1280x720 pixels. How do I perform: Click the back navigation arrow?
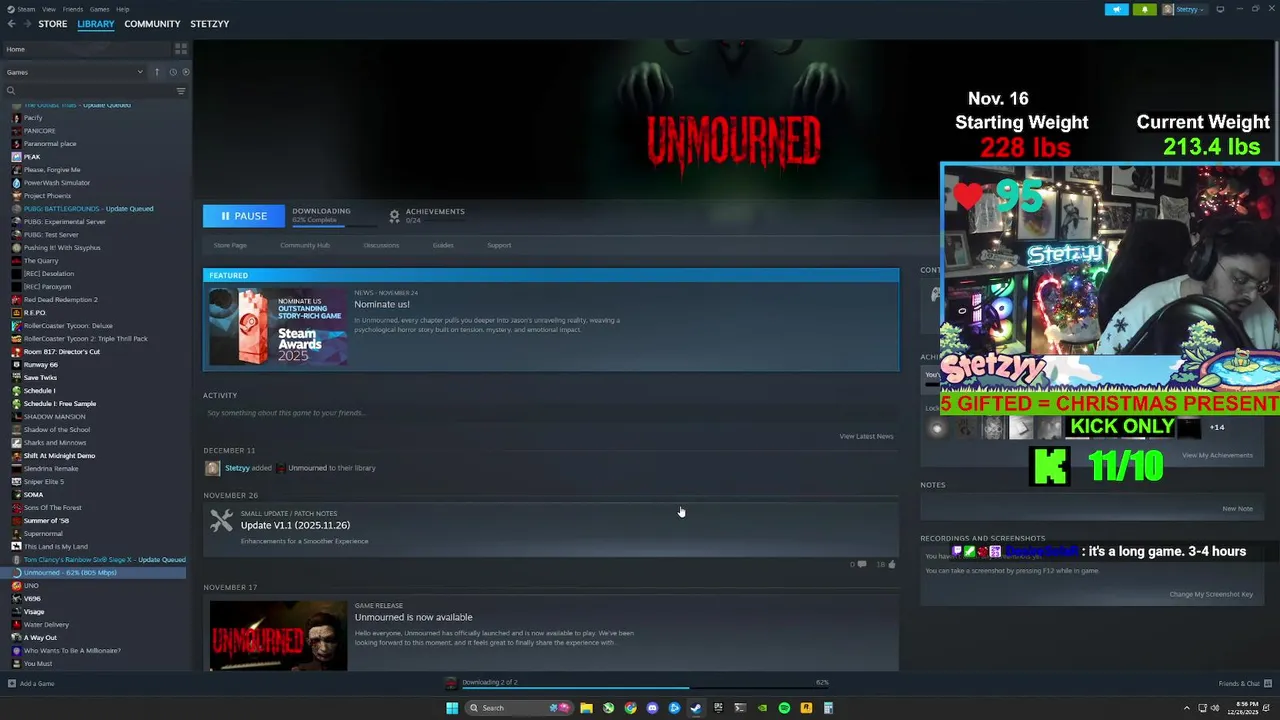tap(11, 24)
